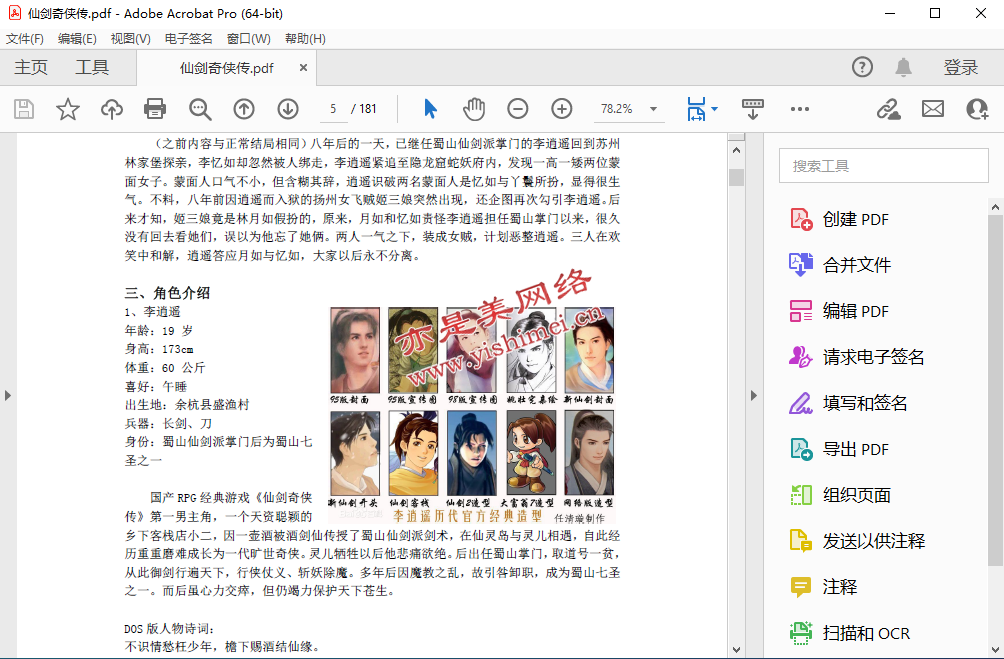Click document scrollbar up arrow

pos(736,150)
